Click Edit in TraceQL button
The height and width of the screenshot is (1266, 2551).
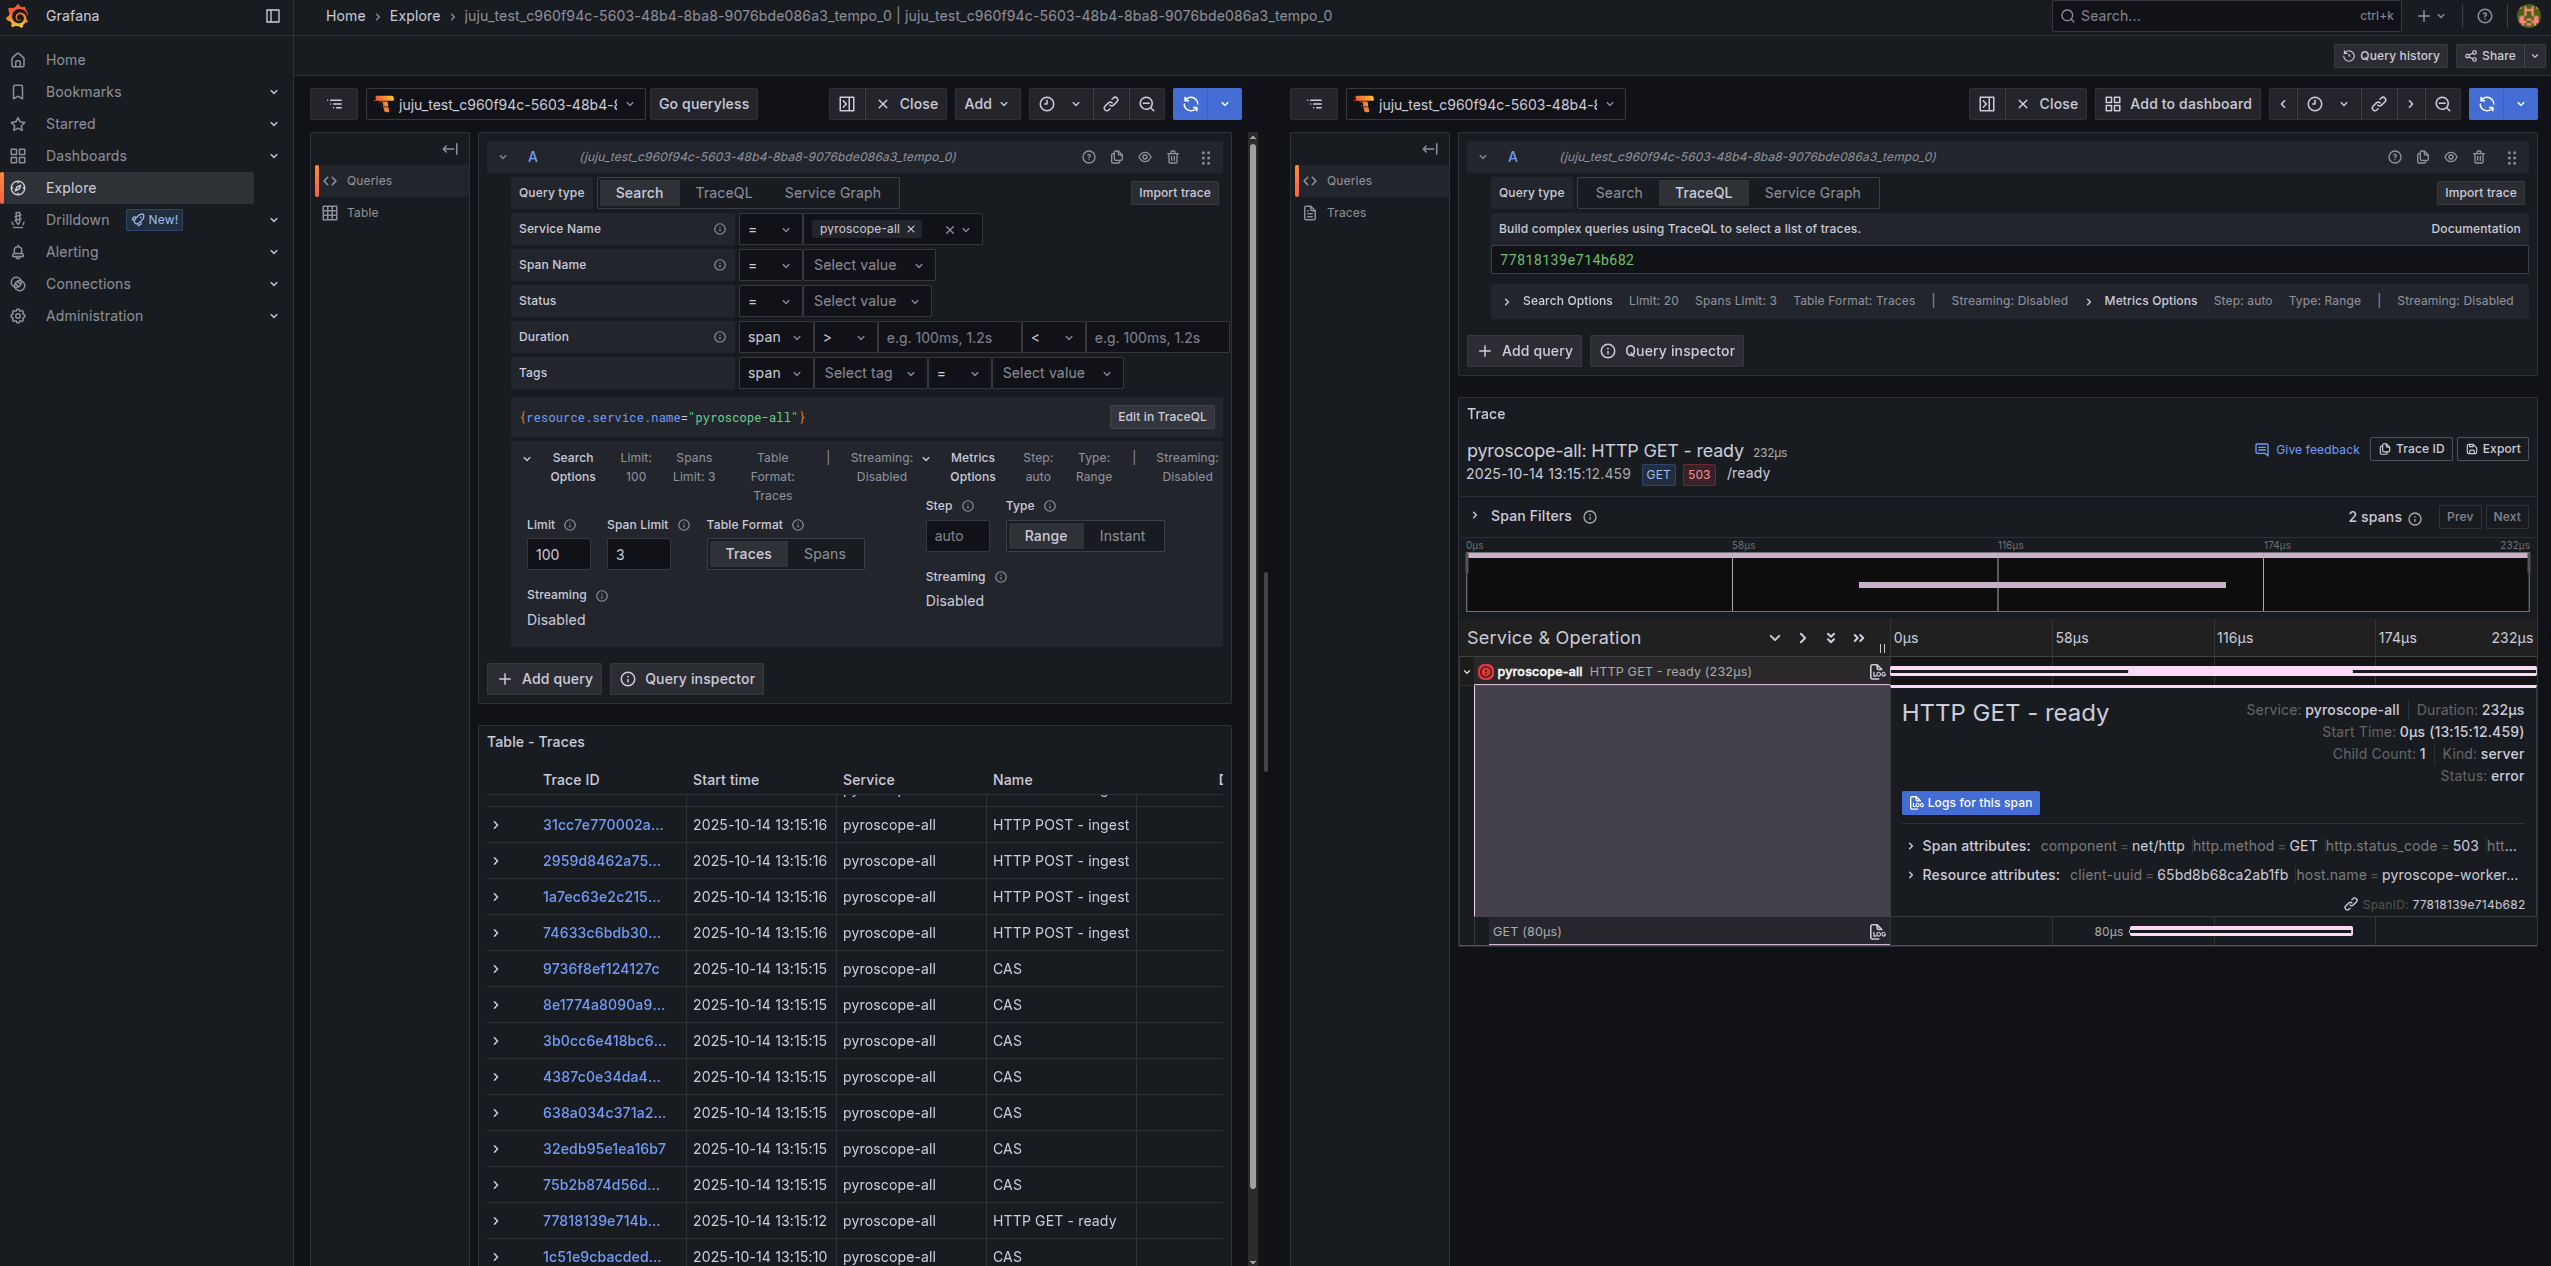(1161, 417)
